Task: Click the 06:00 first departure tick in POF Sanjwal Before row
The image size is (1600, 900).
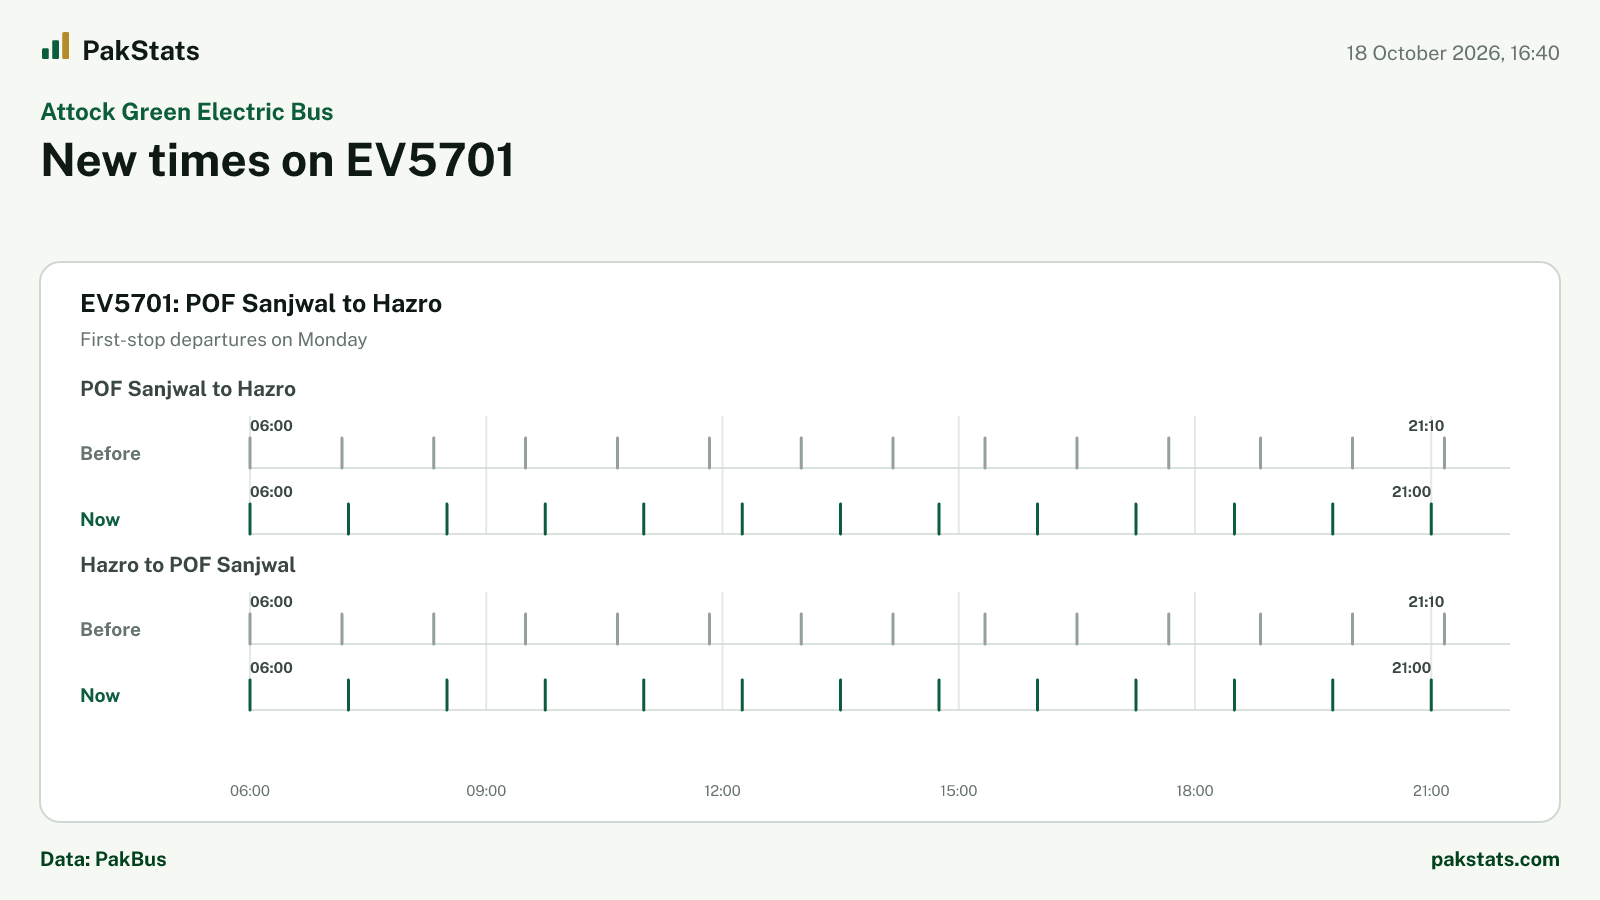Action: 250,453
